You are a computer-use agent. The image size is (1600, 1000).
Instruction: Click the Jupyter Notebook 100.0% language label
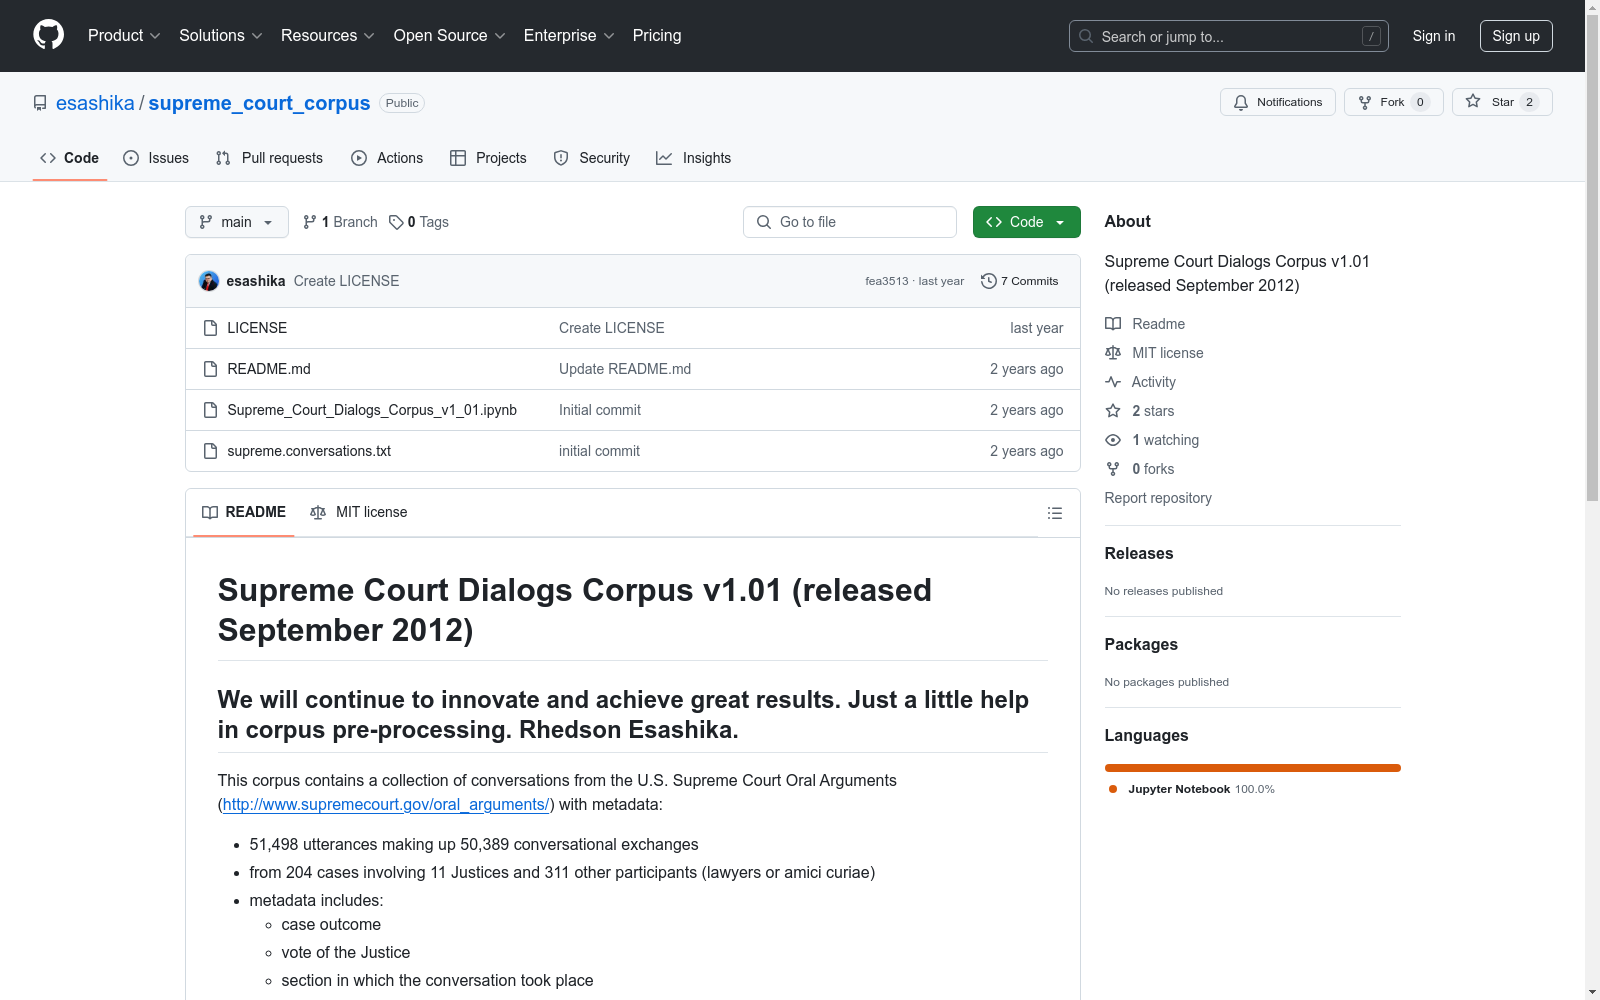coord(1202,789)
